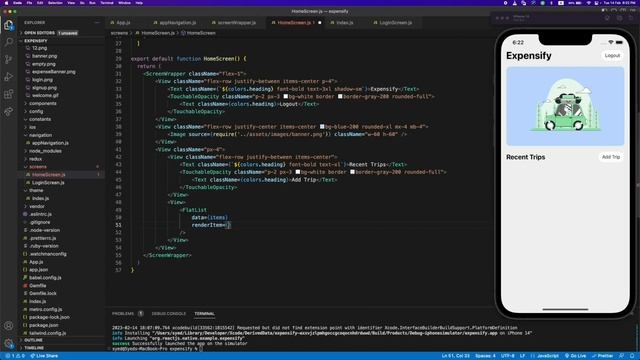Open appNavigation.js in the explorer tree
Screen dimensions: 640x360
(50, 143)
